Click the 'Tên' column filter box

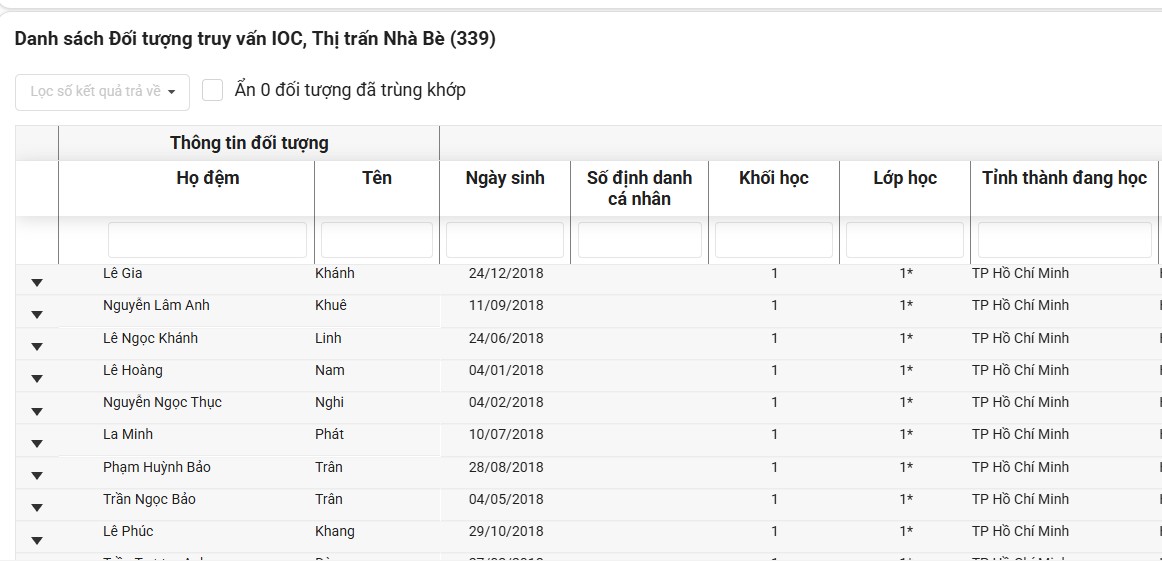coord(377,240)
